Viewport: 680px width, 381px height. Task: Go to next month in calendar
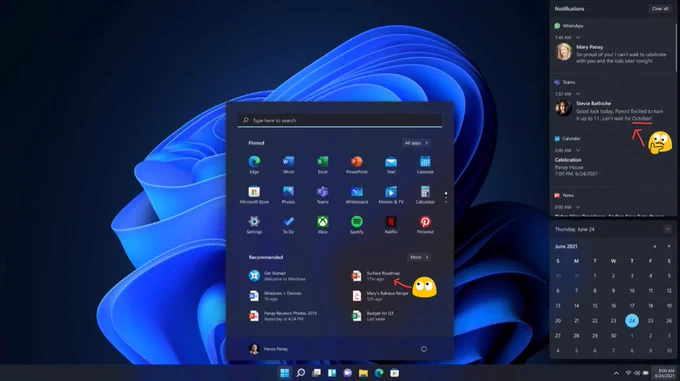[x=669, y=246]
